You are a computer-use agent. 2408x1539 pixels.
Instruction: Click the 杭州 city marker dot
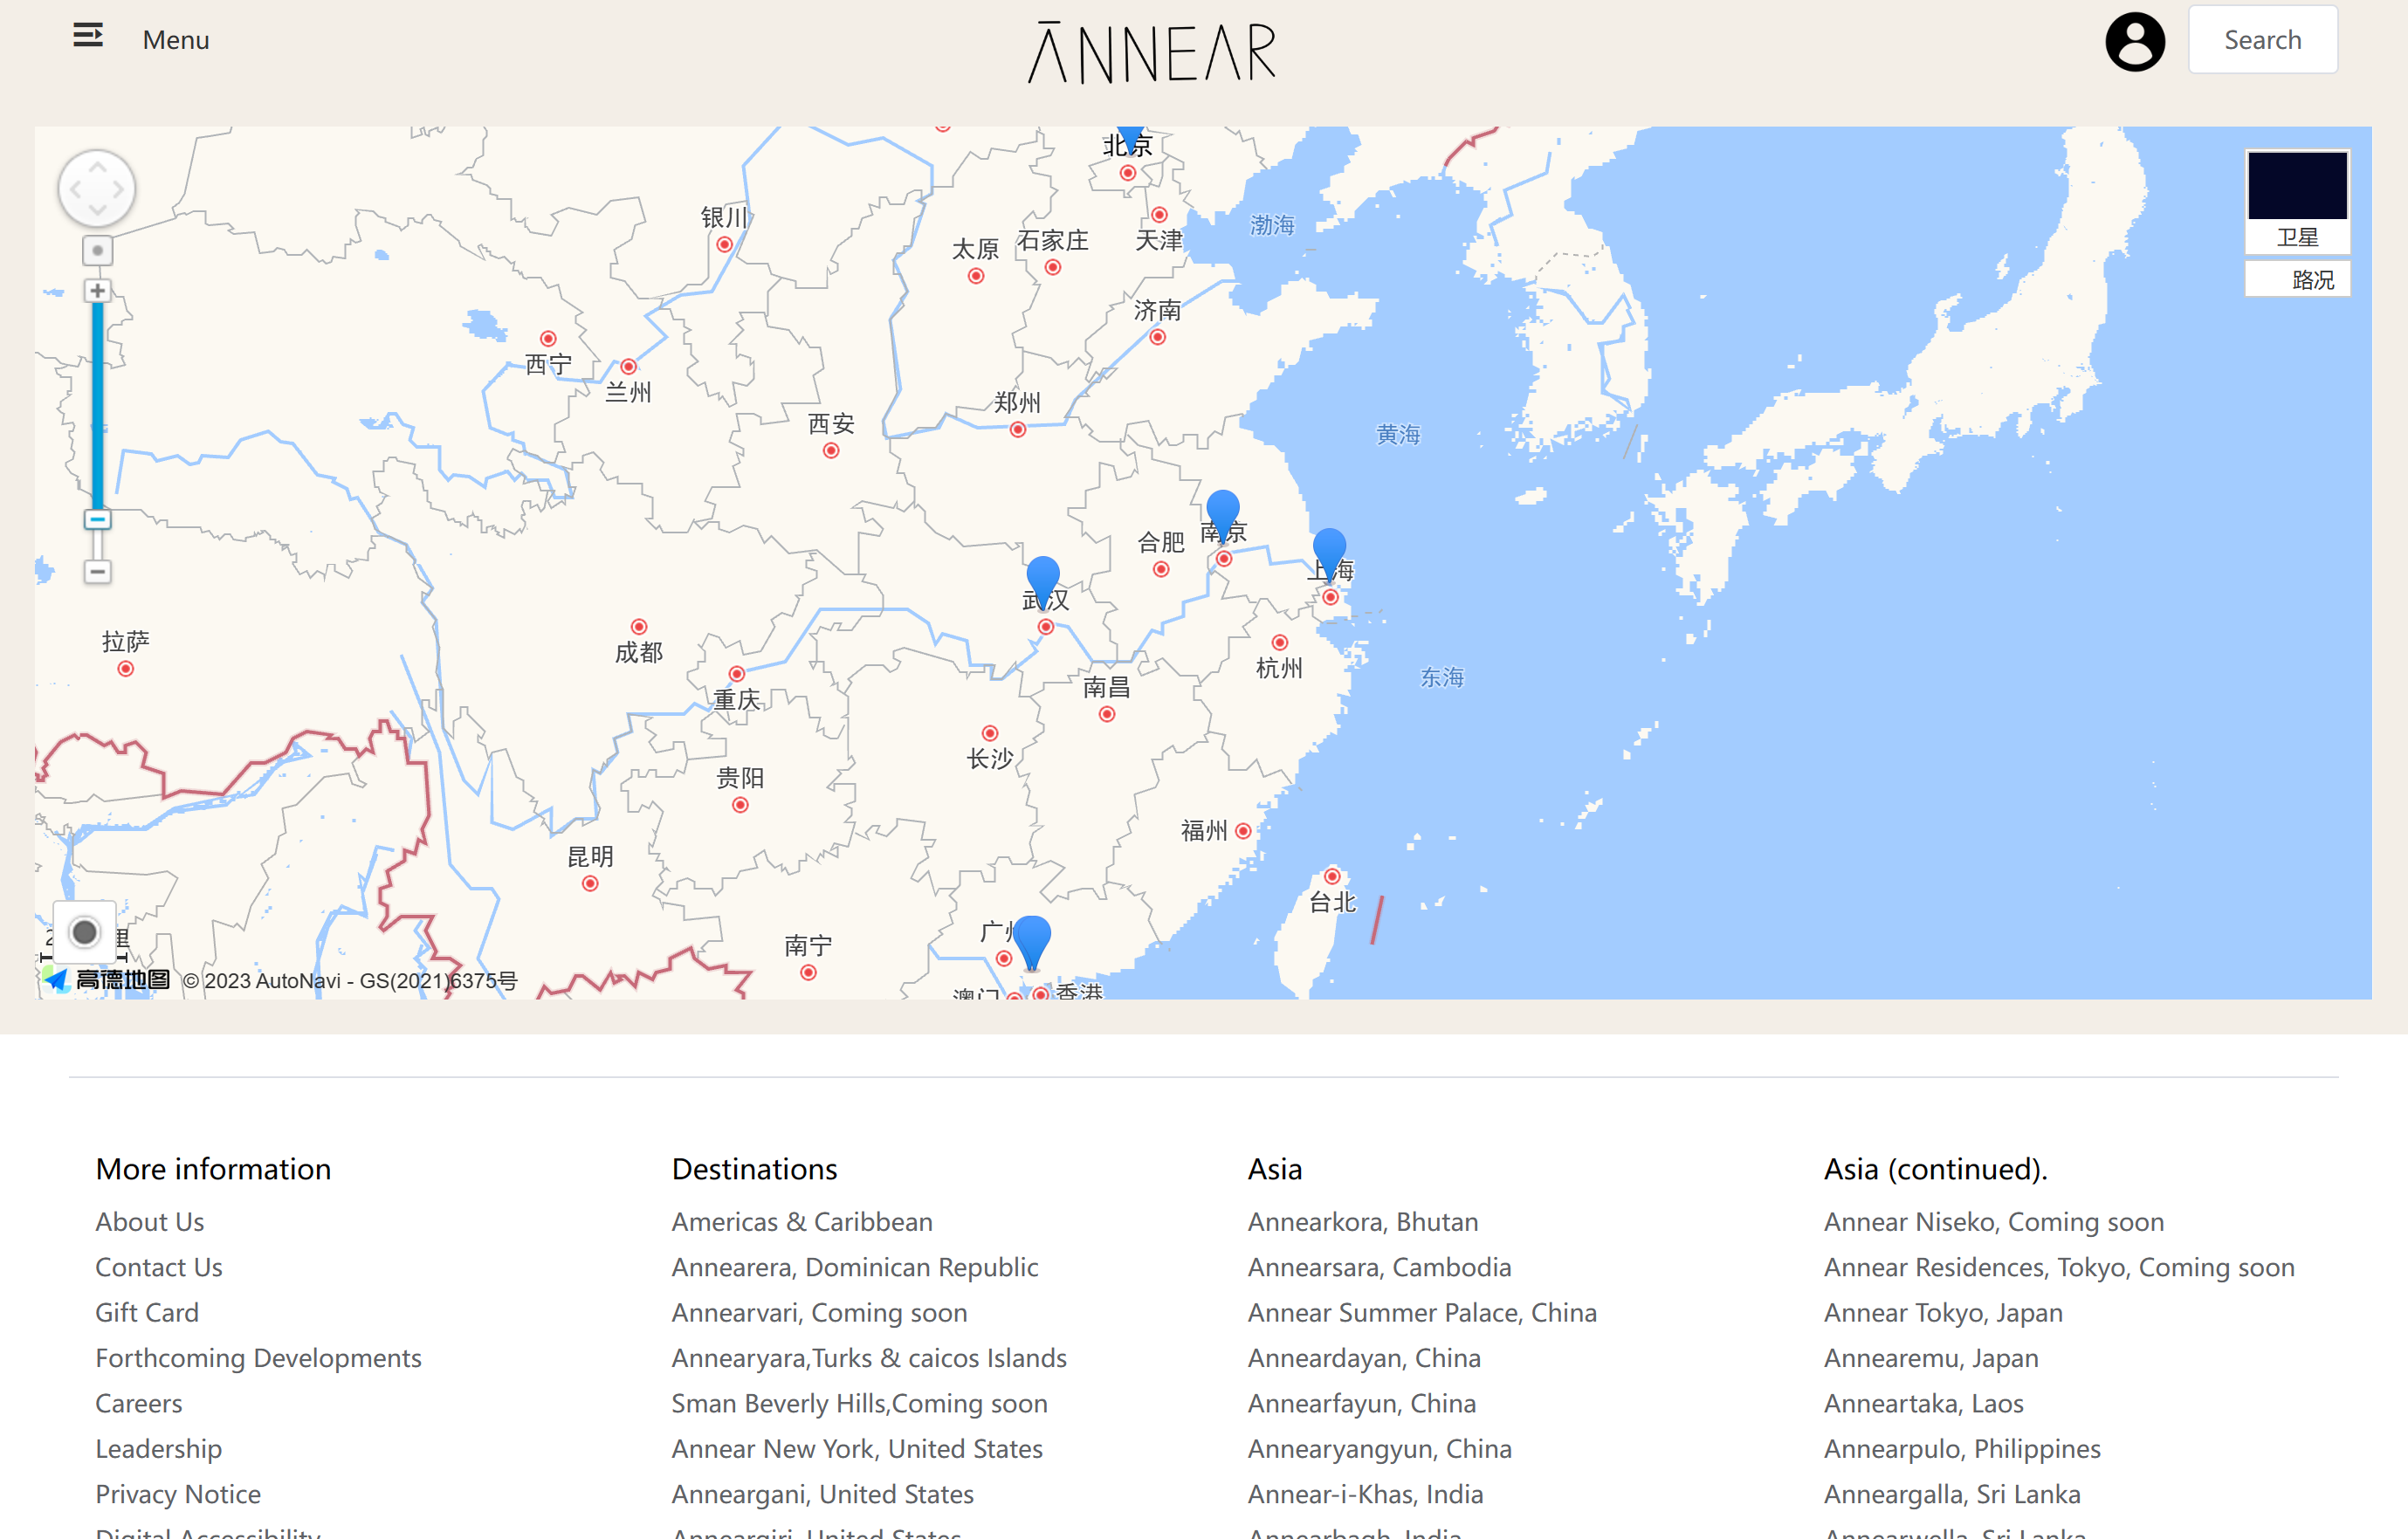coord(1280,642)
